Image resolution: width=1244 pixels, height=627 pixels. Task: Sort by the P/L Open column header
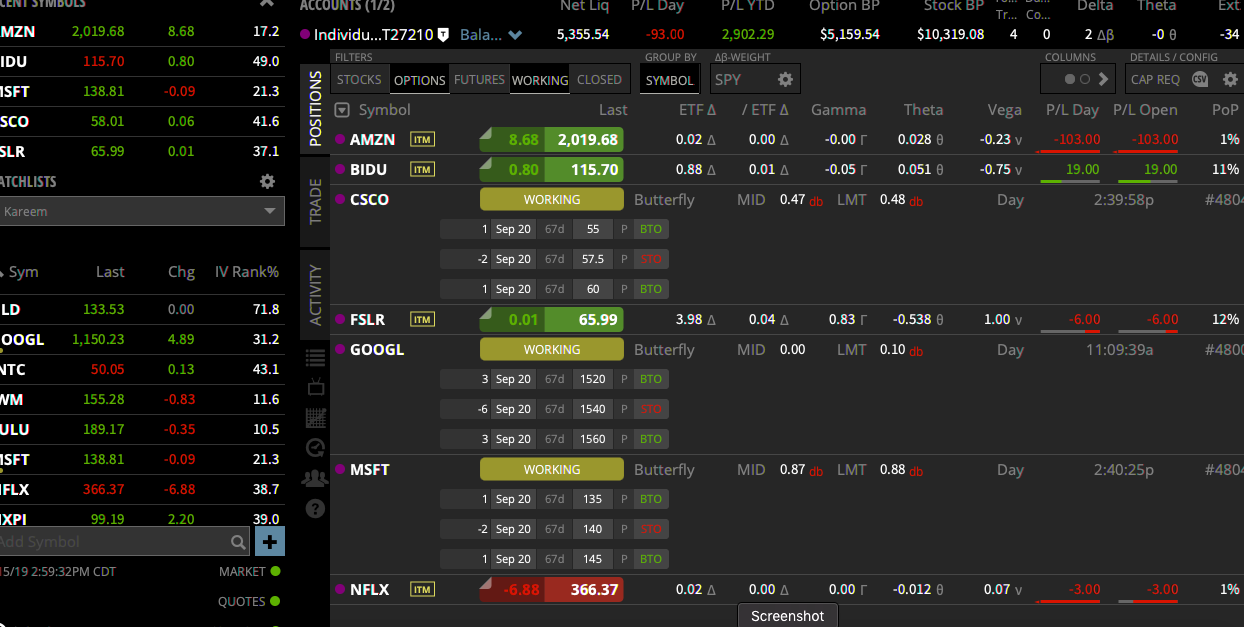pos(1145,110)
